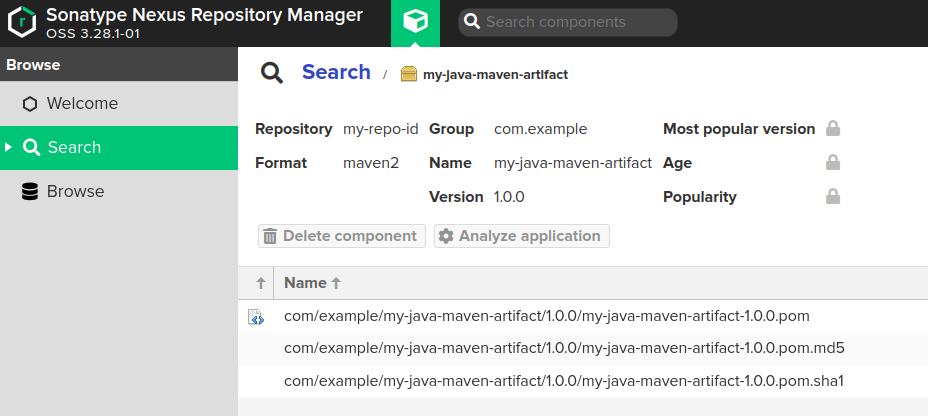Click the magnifier icon in search box

472,22
